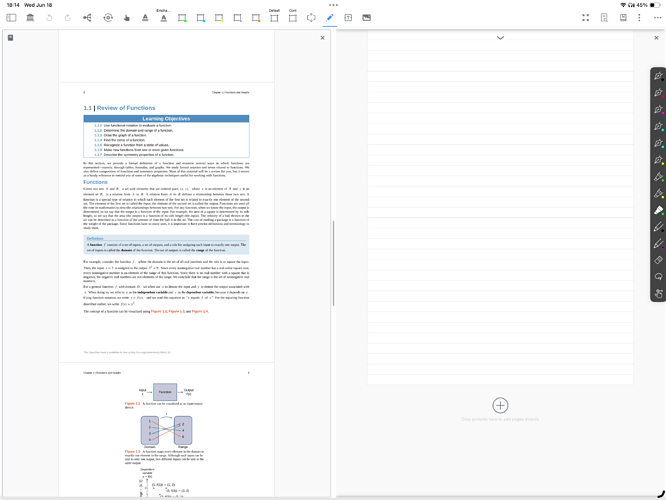Click the Wi-Fi icon in status bar
This screenshot has width=666, height=500.
(623, 5)
